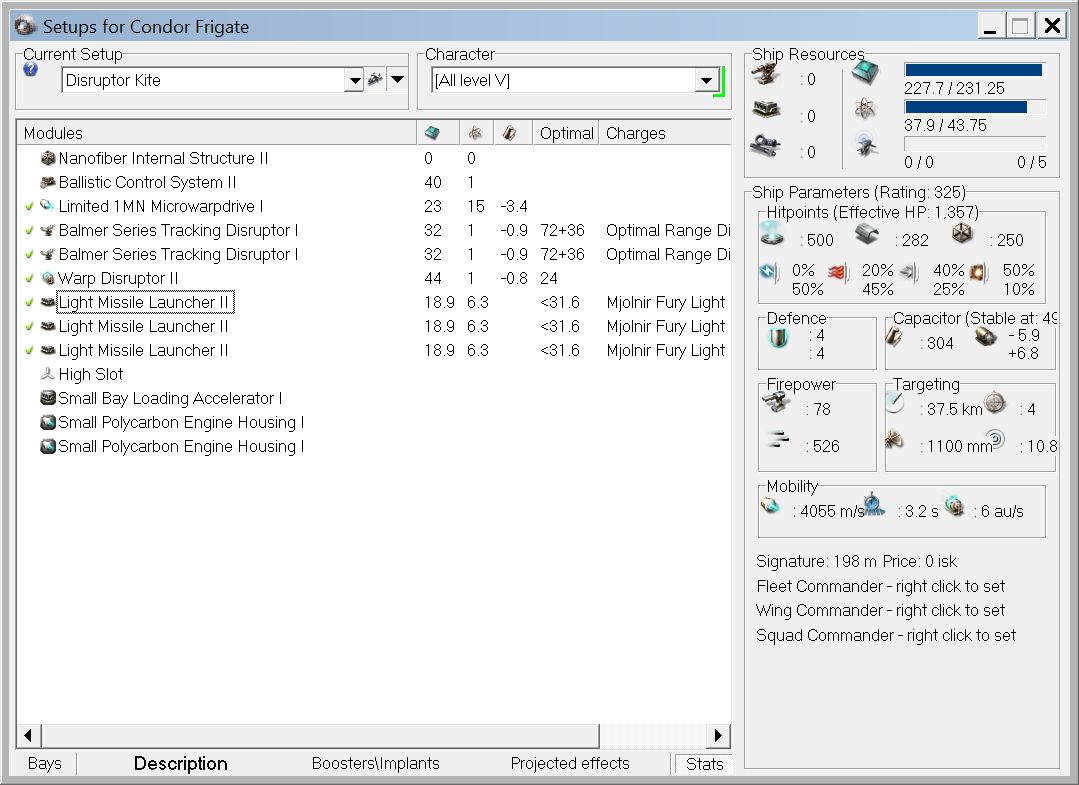Click Wing Commander right click to set
Image resolution: width=1079 pixels, height=785 pixels.
tap(880, 610)
